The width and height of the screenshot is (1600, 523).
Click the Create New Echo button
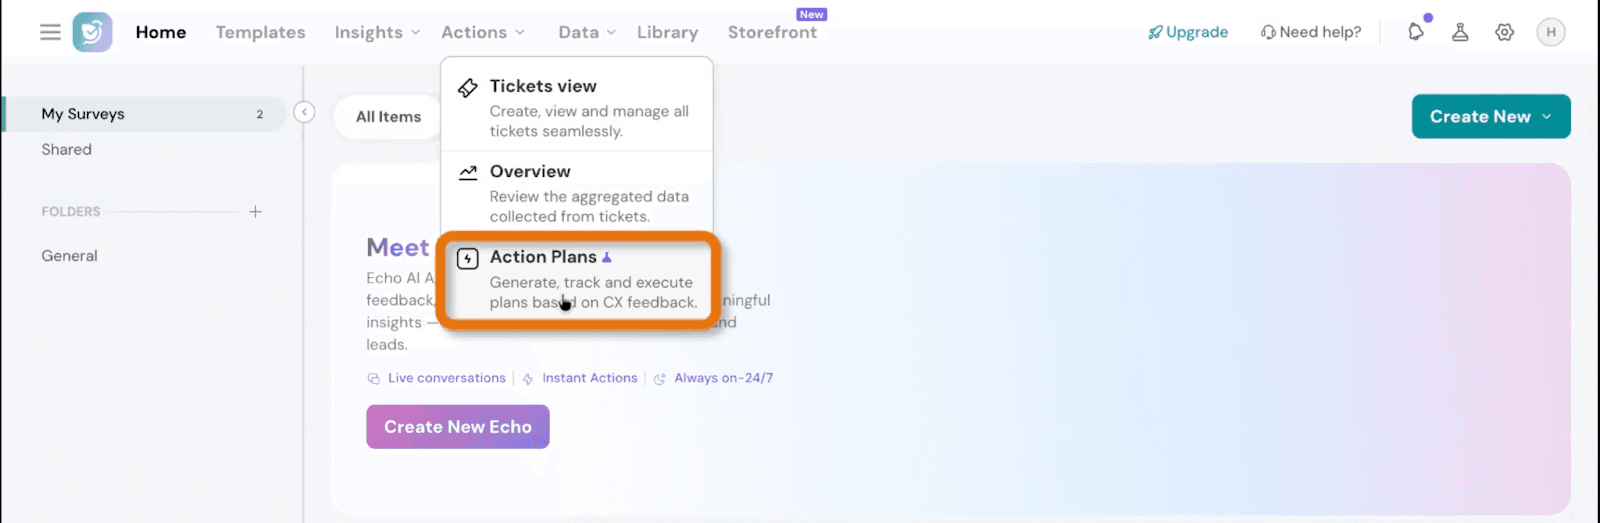pos(457,427)
